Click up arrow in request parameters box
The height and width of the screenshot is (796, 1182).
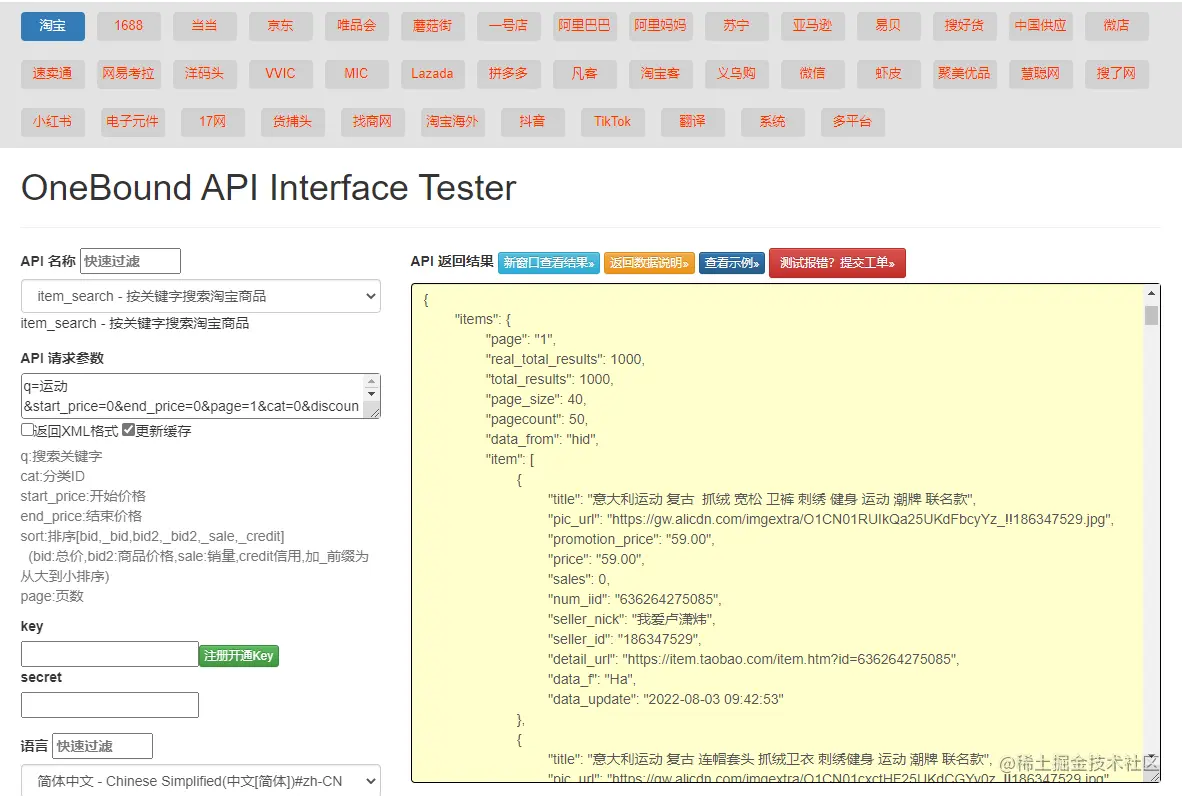point(372,383)
